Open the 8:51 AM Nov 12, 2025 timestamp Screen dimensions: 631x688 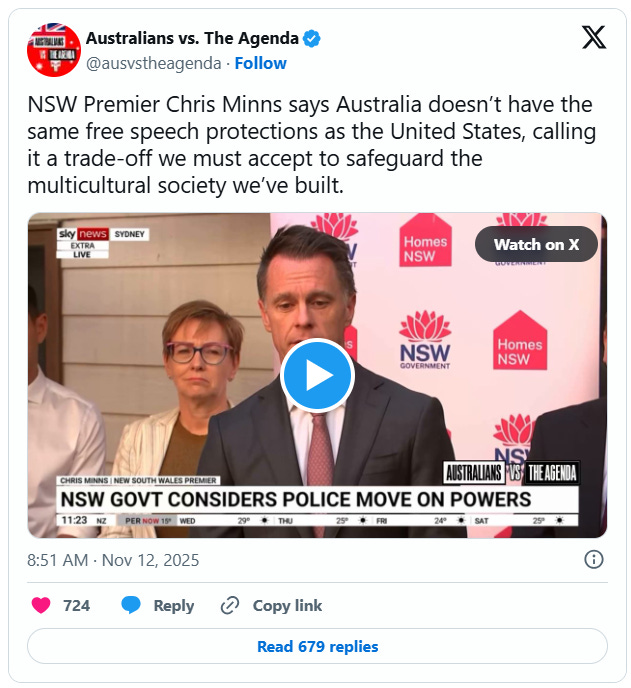click(113, 560)
